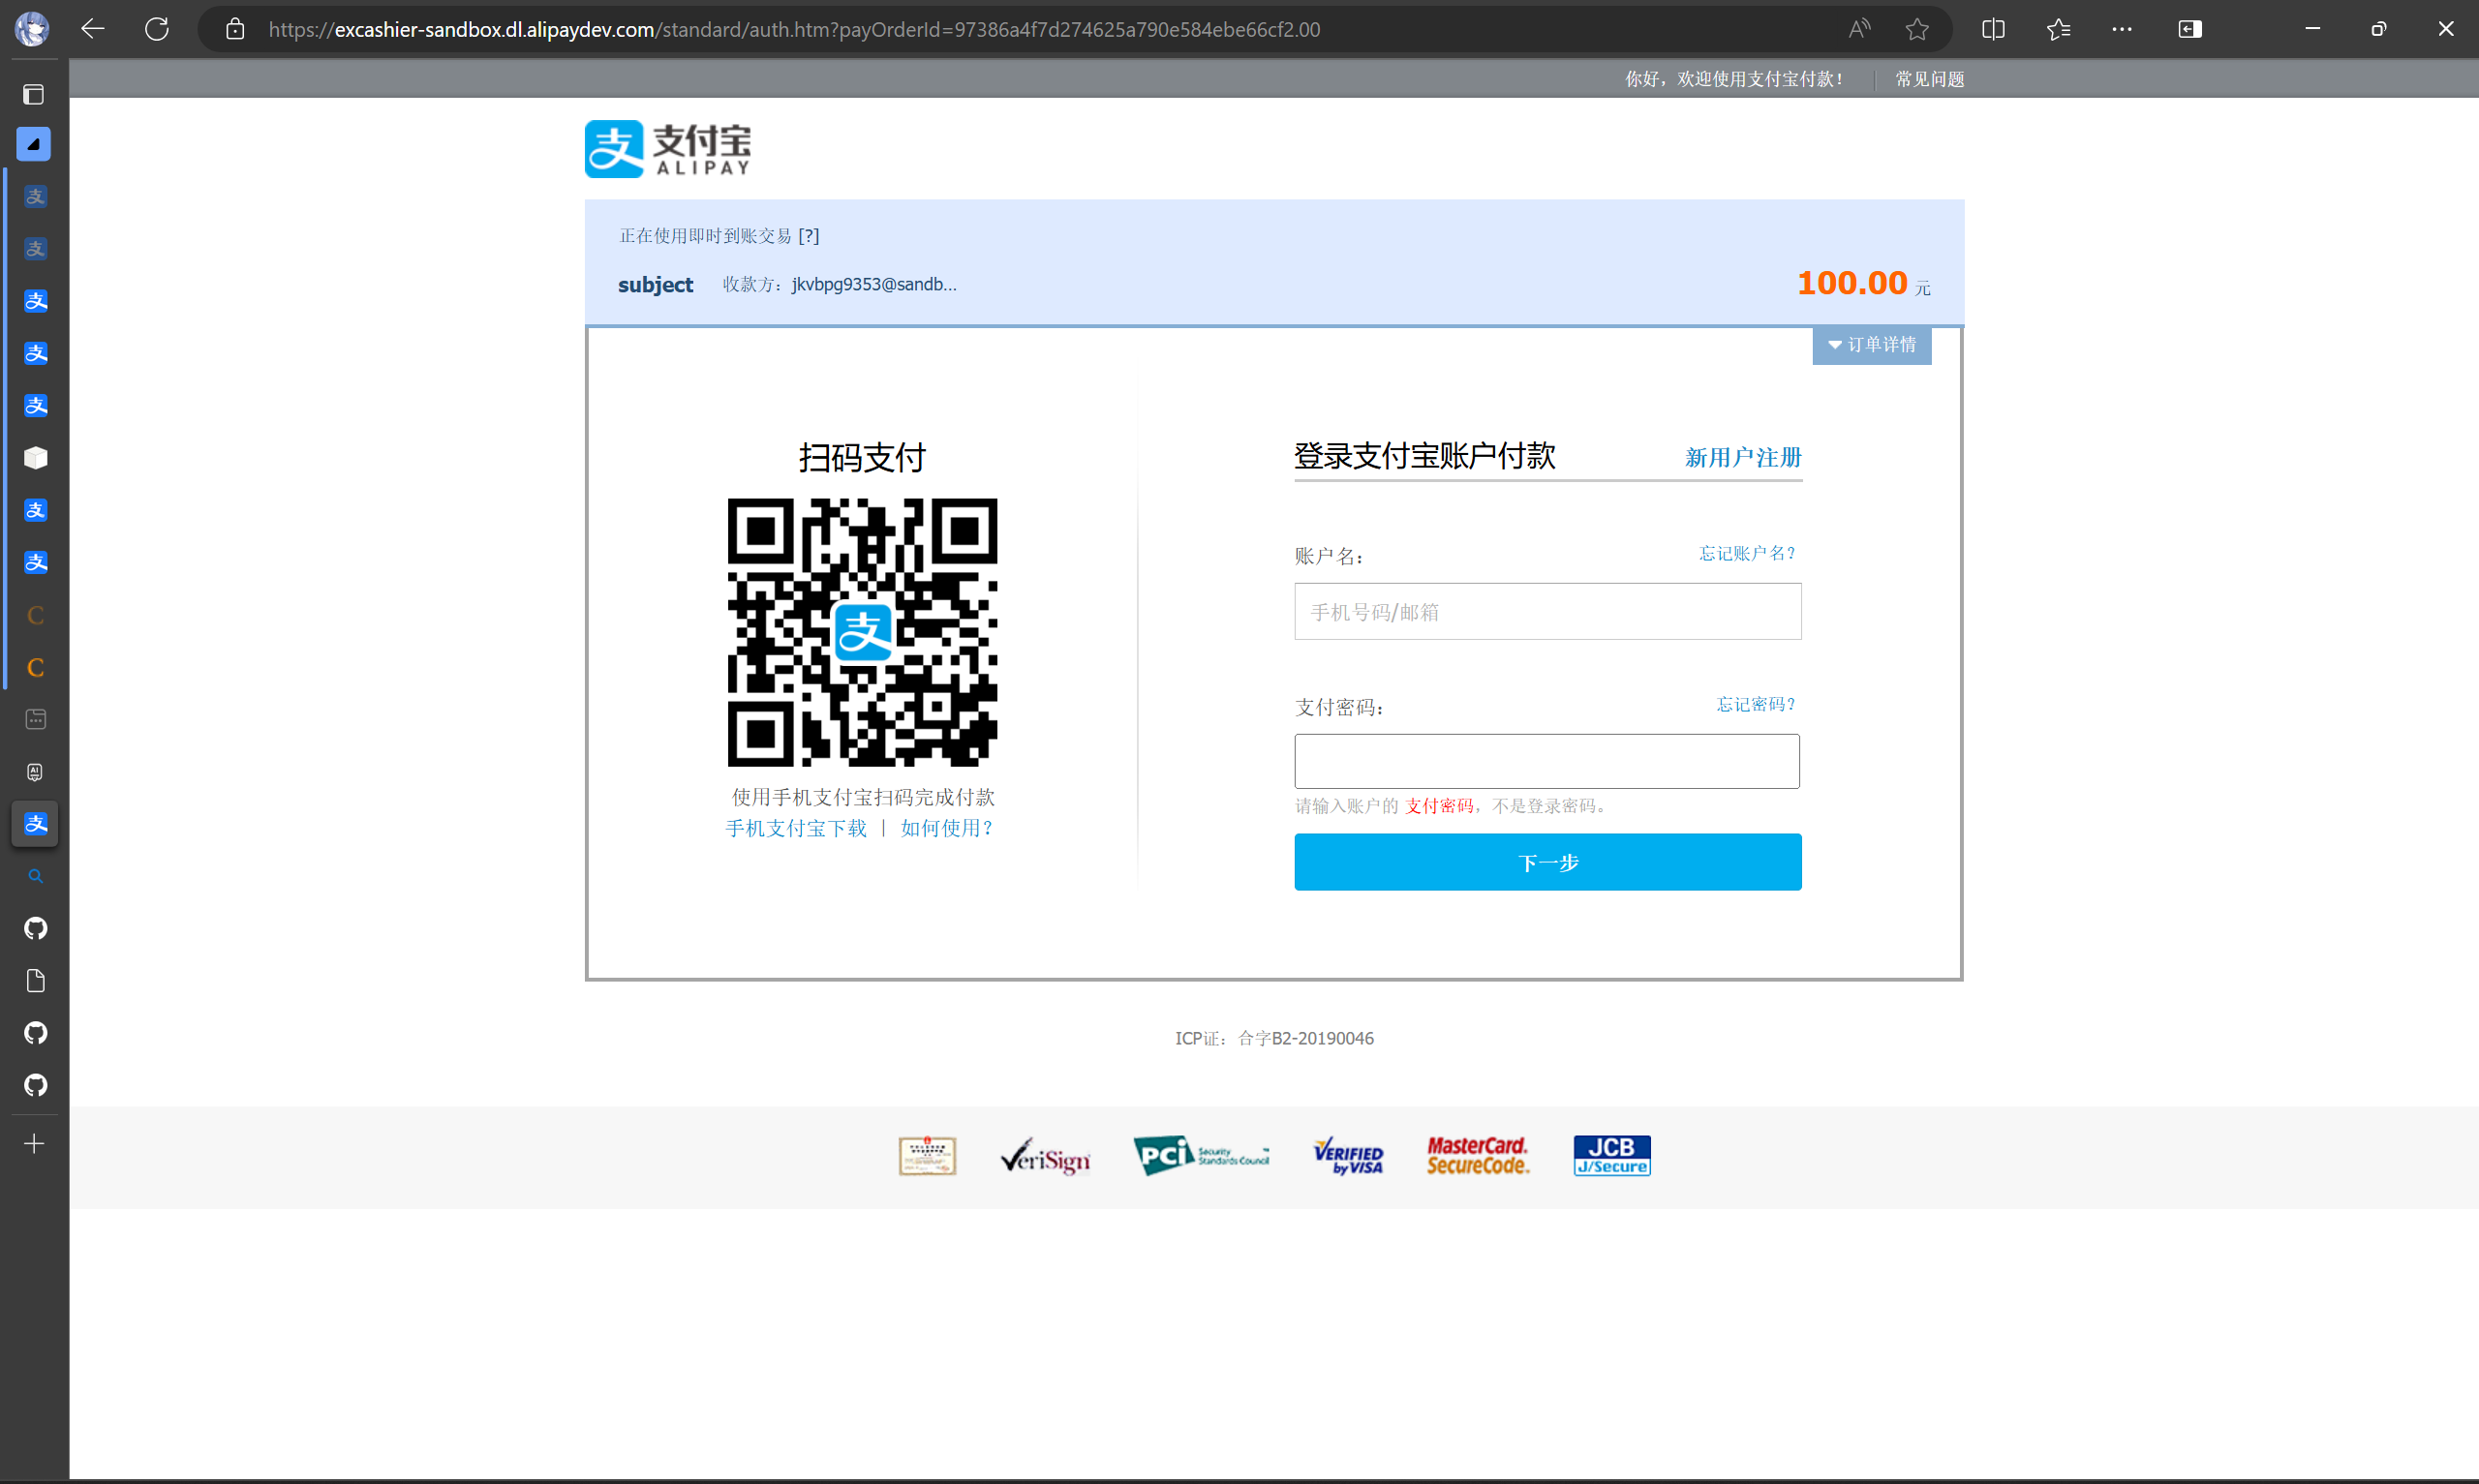This screenshot has width=2479, height=1484.
Task: Open the Copilot icon in the toolbar
Action: [2190, 29]
